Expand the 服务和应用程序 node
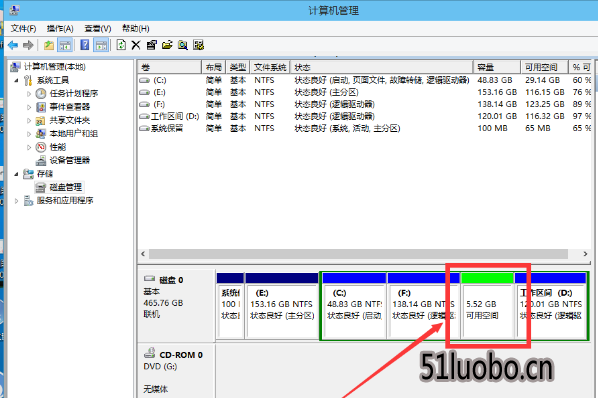 [x=16, y=201]
